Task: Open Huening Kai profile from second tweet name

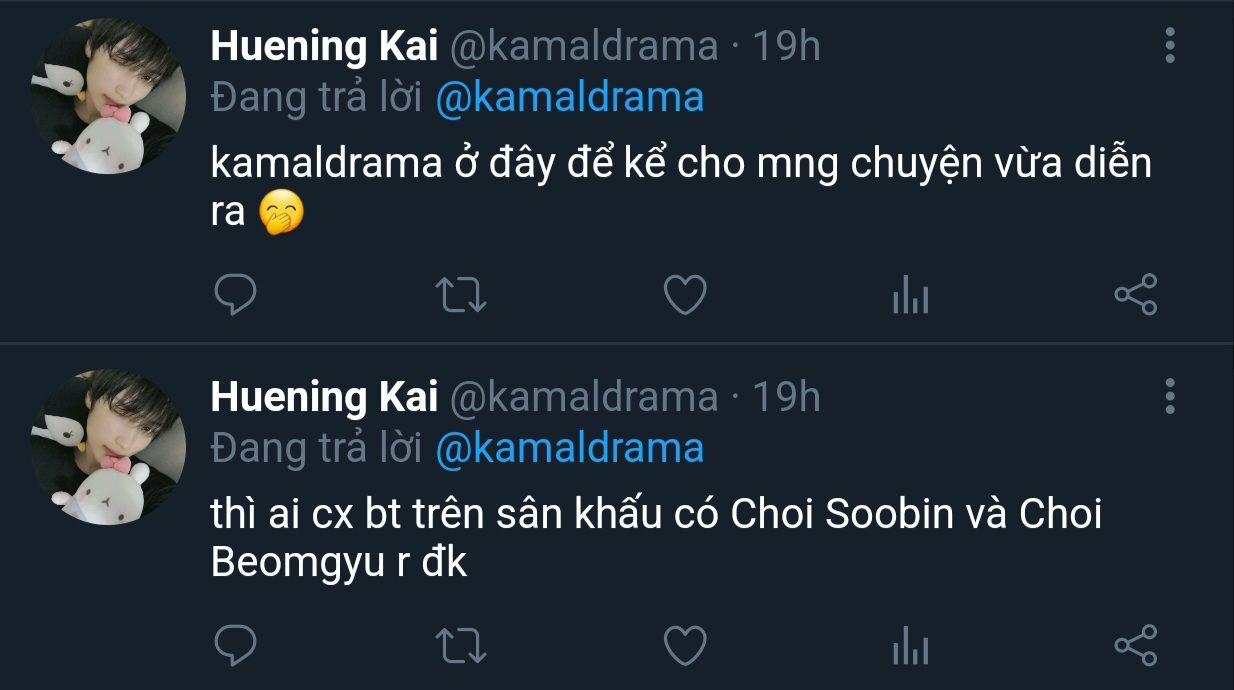Action: pyautogui.click(x=324, y=397)
